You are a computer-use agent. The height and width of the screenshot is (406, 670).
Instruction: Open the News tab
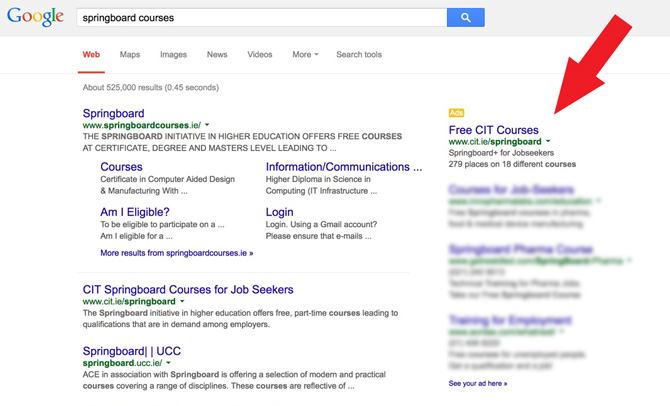(217, 55)
